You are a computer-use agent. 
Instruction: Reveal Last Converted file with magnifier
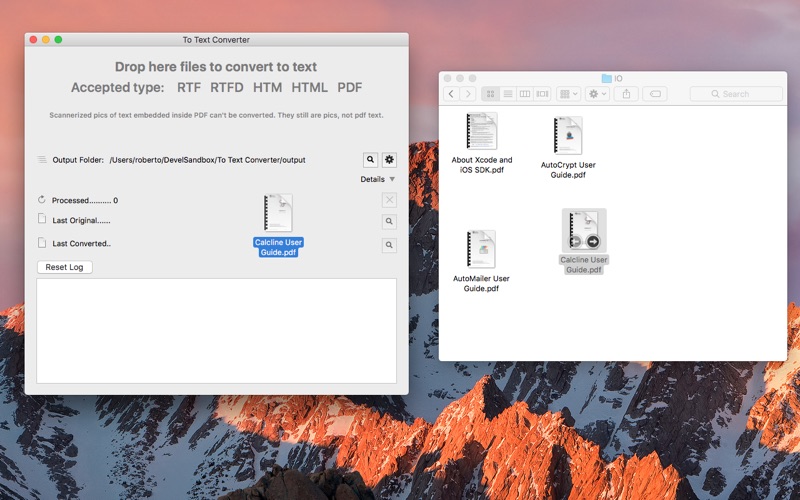click(x=389, y=245)
